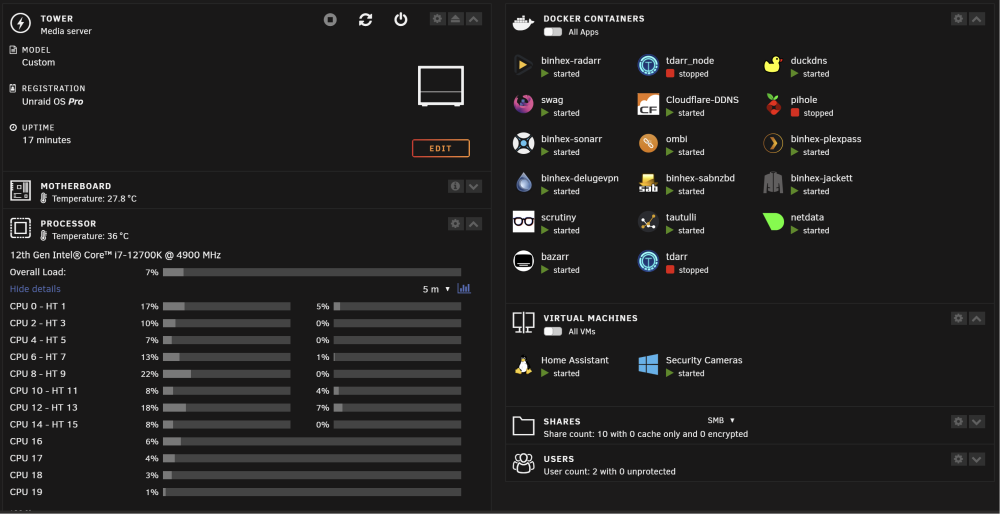Click the tautulli container icon
1000x514 pixels.
649,221
